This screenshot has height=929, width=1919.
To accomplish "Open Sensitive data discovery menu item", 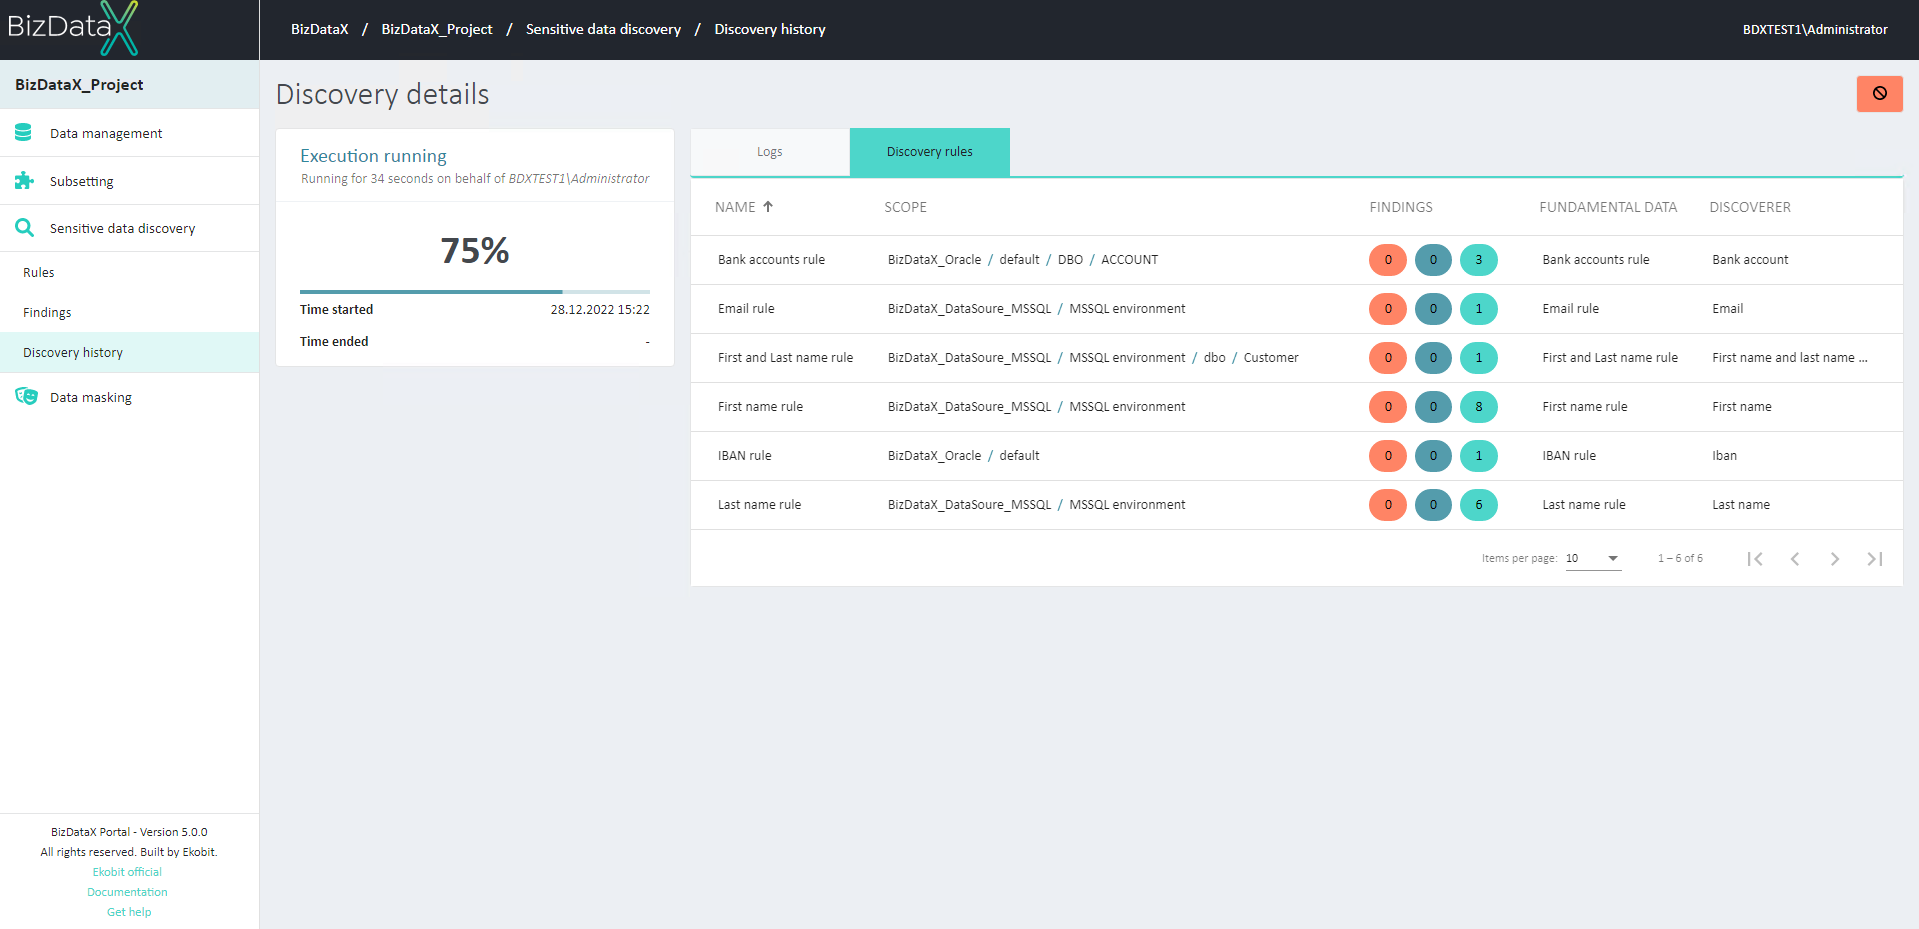I will coord(129,228).
